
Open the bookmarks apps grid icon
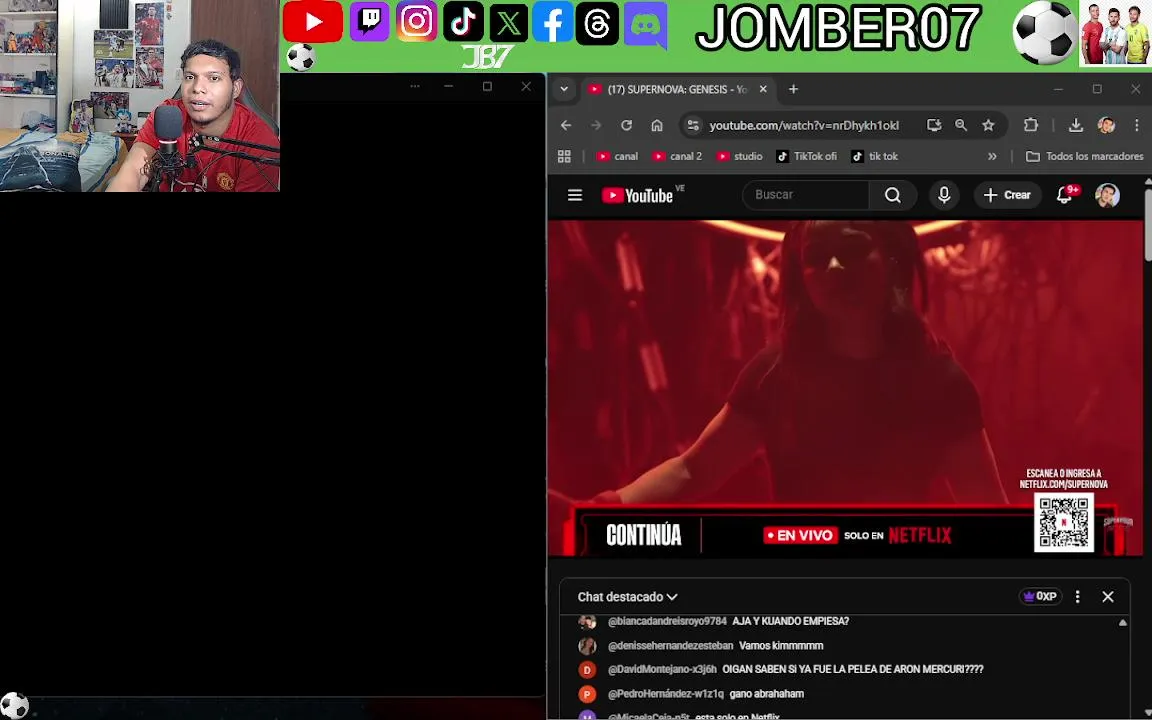[564, 156]
